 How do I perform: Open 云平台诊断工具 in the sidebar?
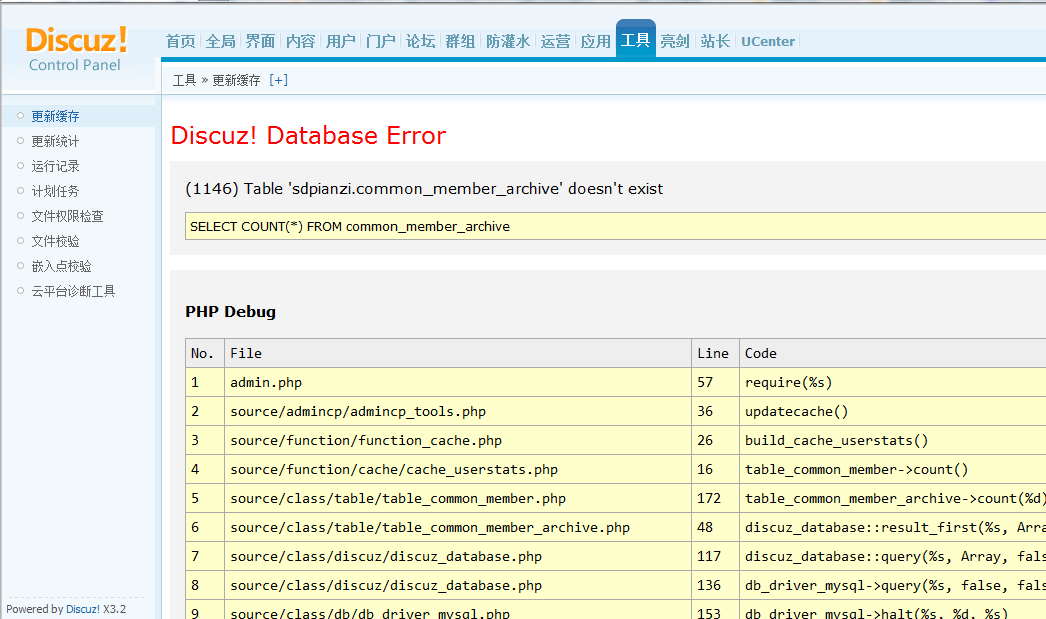coord(73,291)
